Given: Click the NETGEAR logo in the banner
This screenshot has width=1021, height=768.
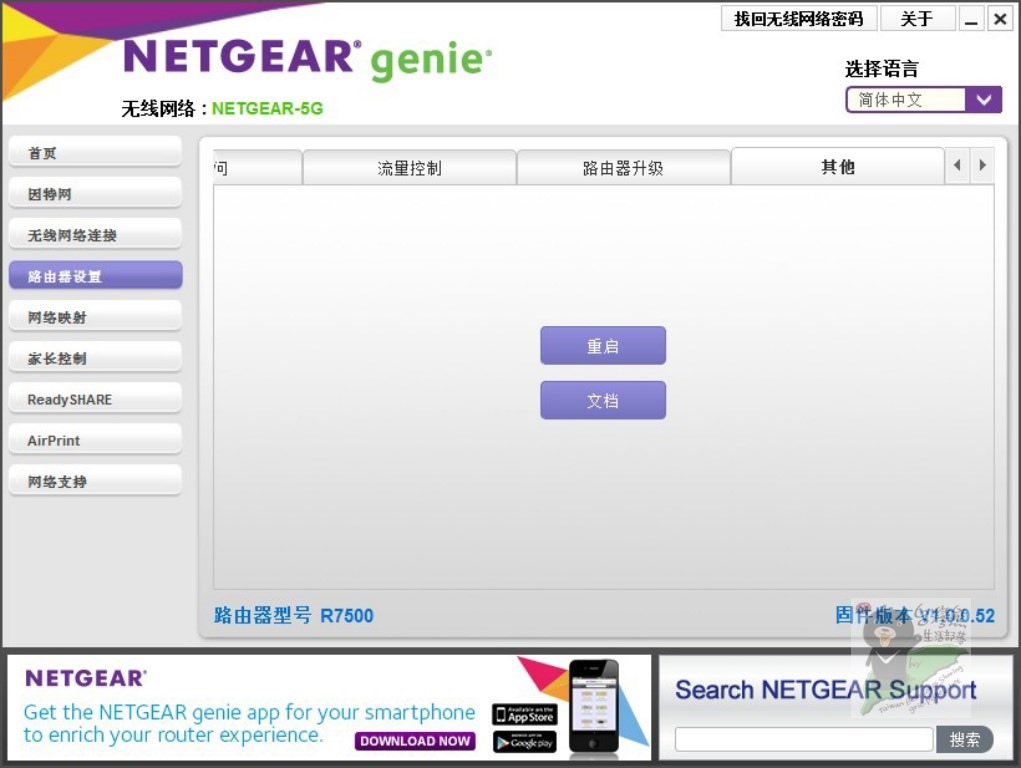Looking at the screenshot, I should (86, 678).
